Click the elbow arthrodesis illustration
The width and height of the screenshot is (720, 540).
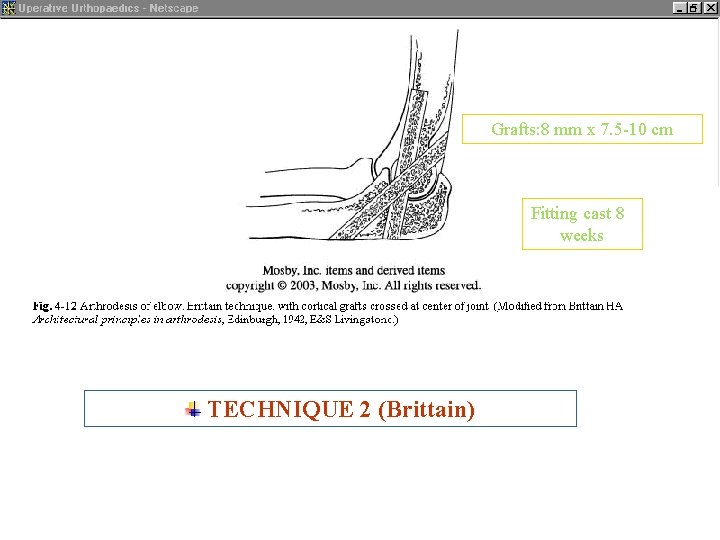[x=352, y=135]
